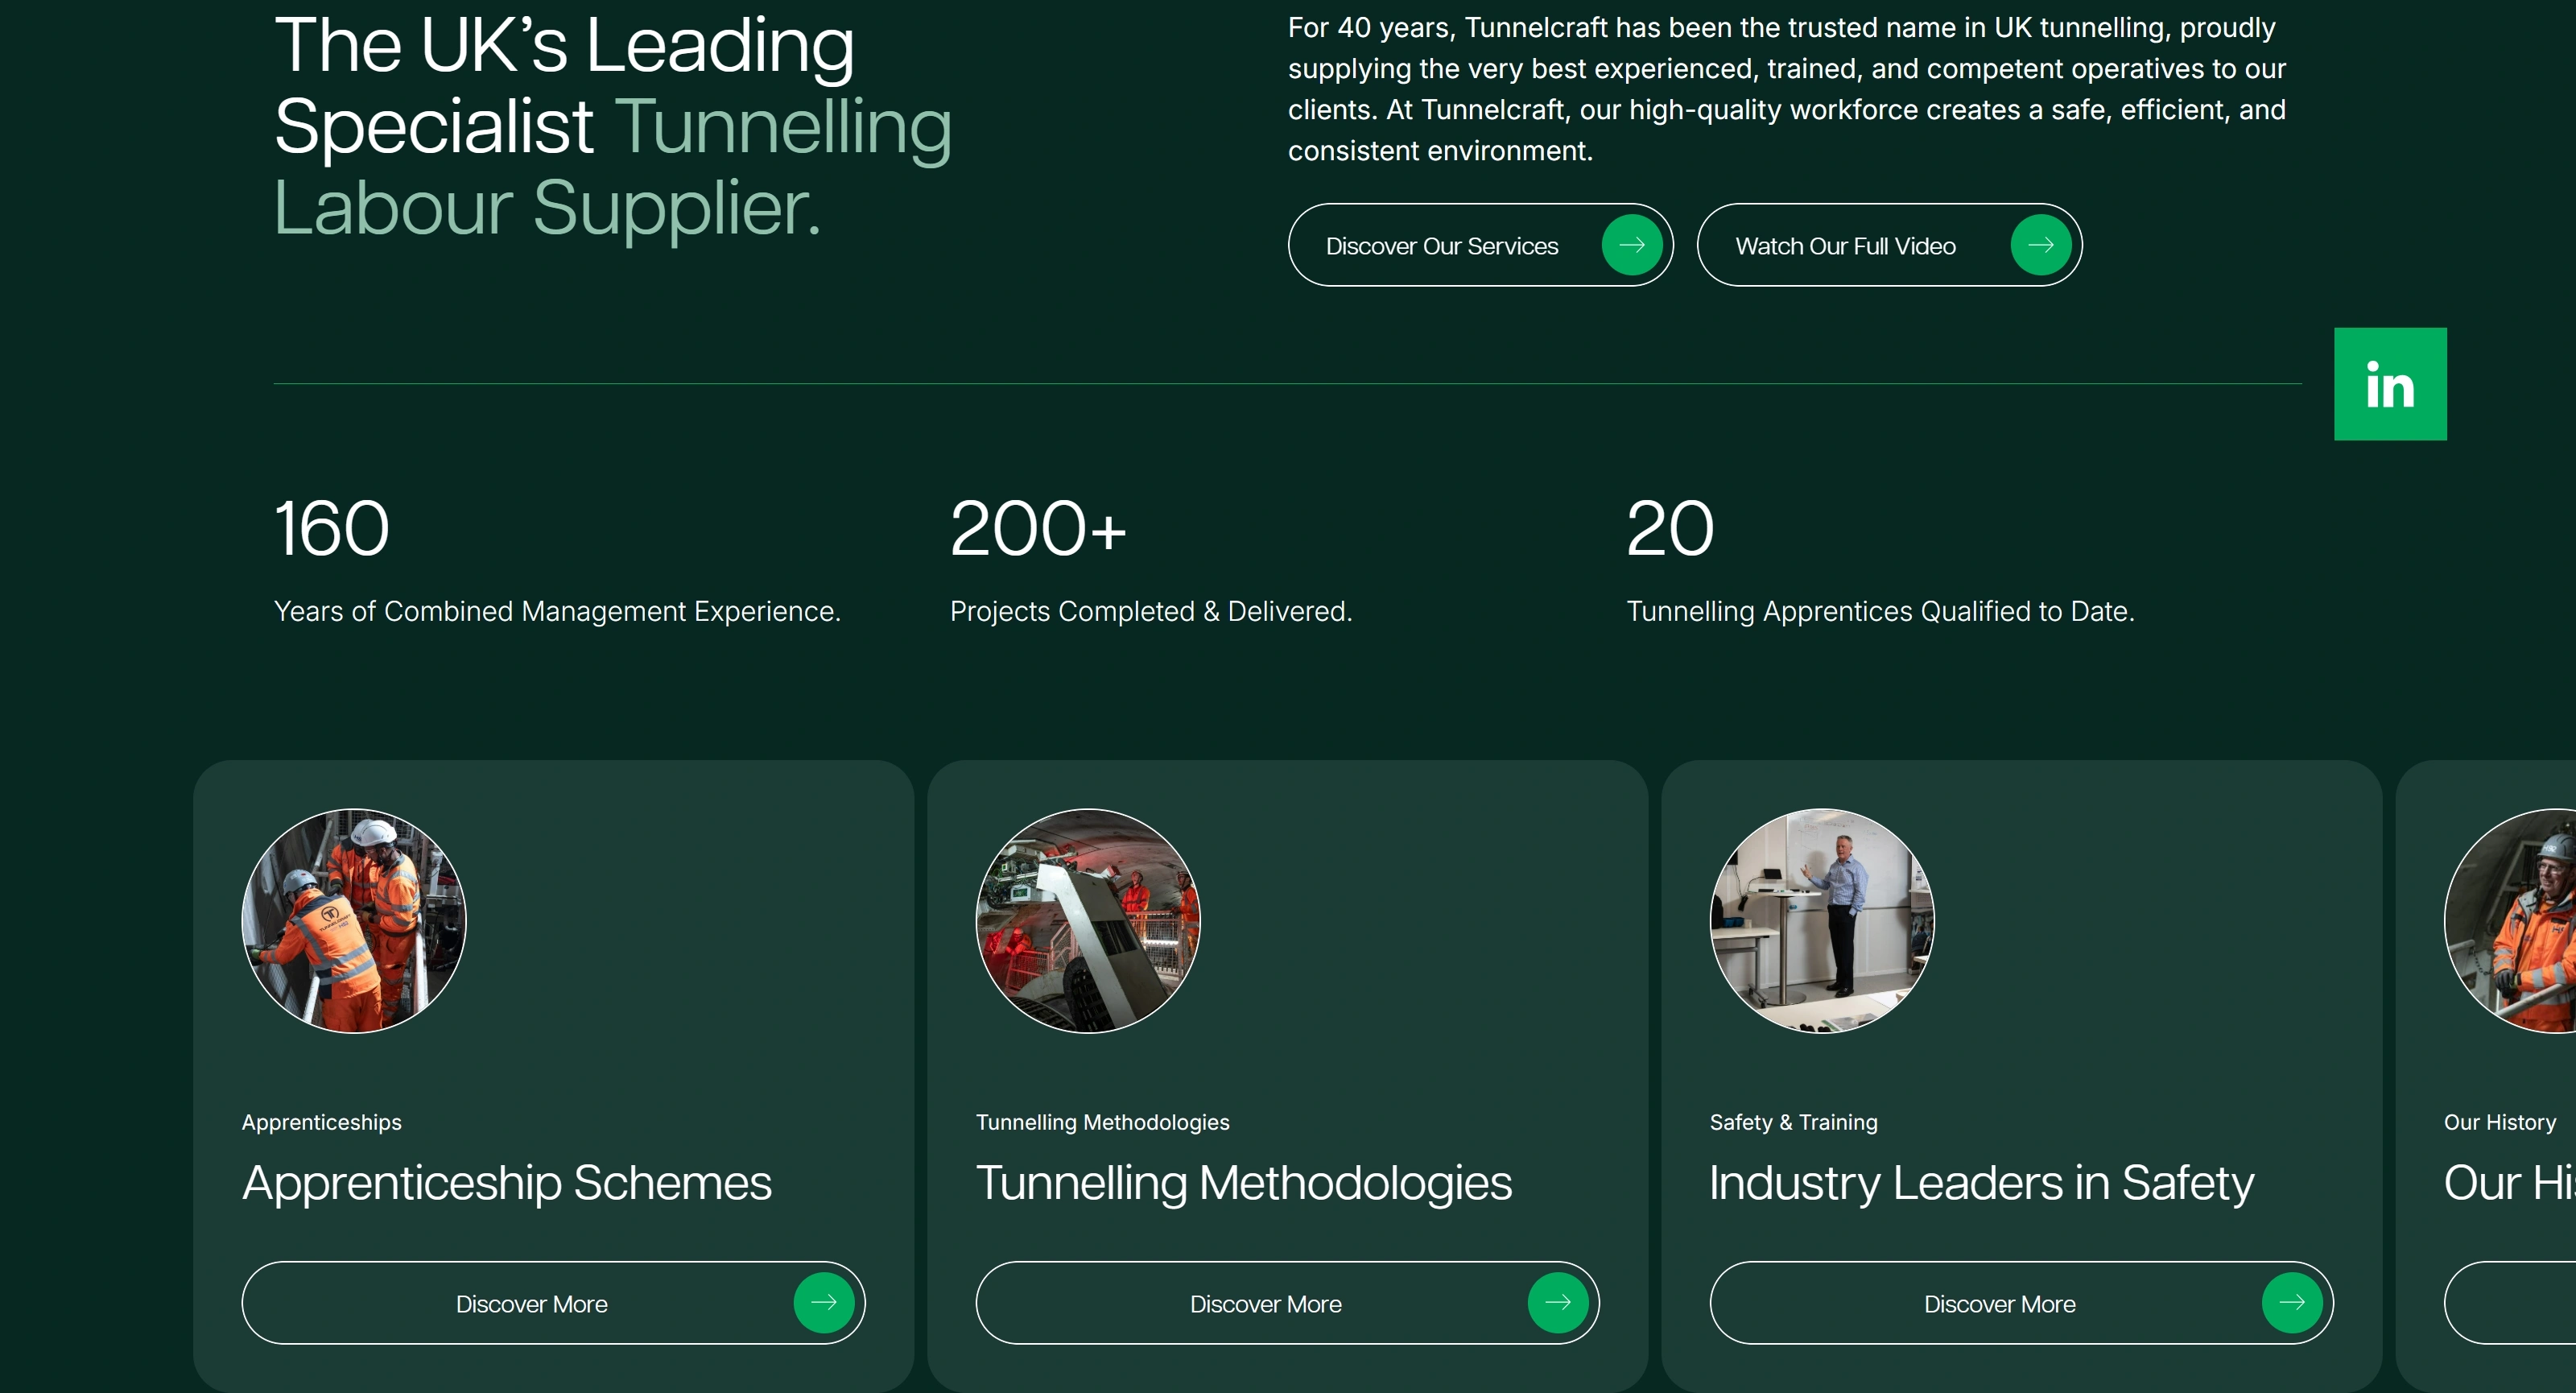The width and height of the screenshot is (2576, 1393).
Task: Click the 160 statistic number
Action: pyautogui.click(x=332, y=528)
